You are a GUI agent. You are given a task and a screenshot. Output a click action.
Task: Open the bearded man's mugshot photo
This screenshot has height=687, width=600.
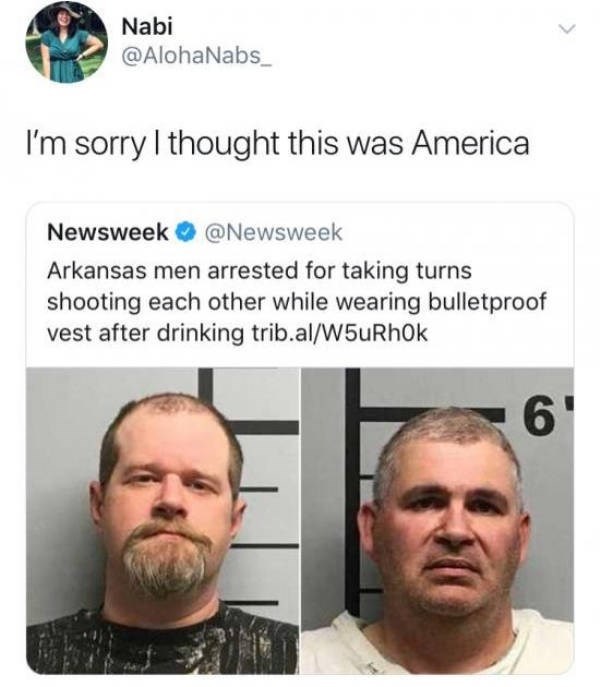click(x=163, y=521)
